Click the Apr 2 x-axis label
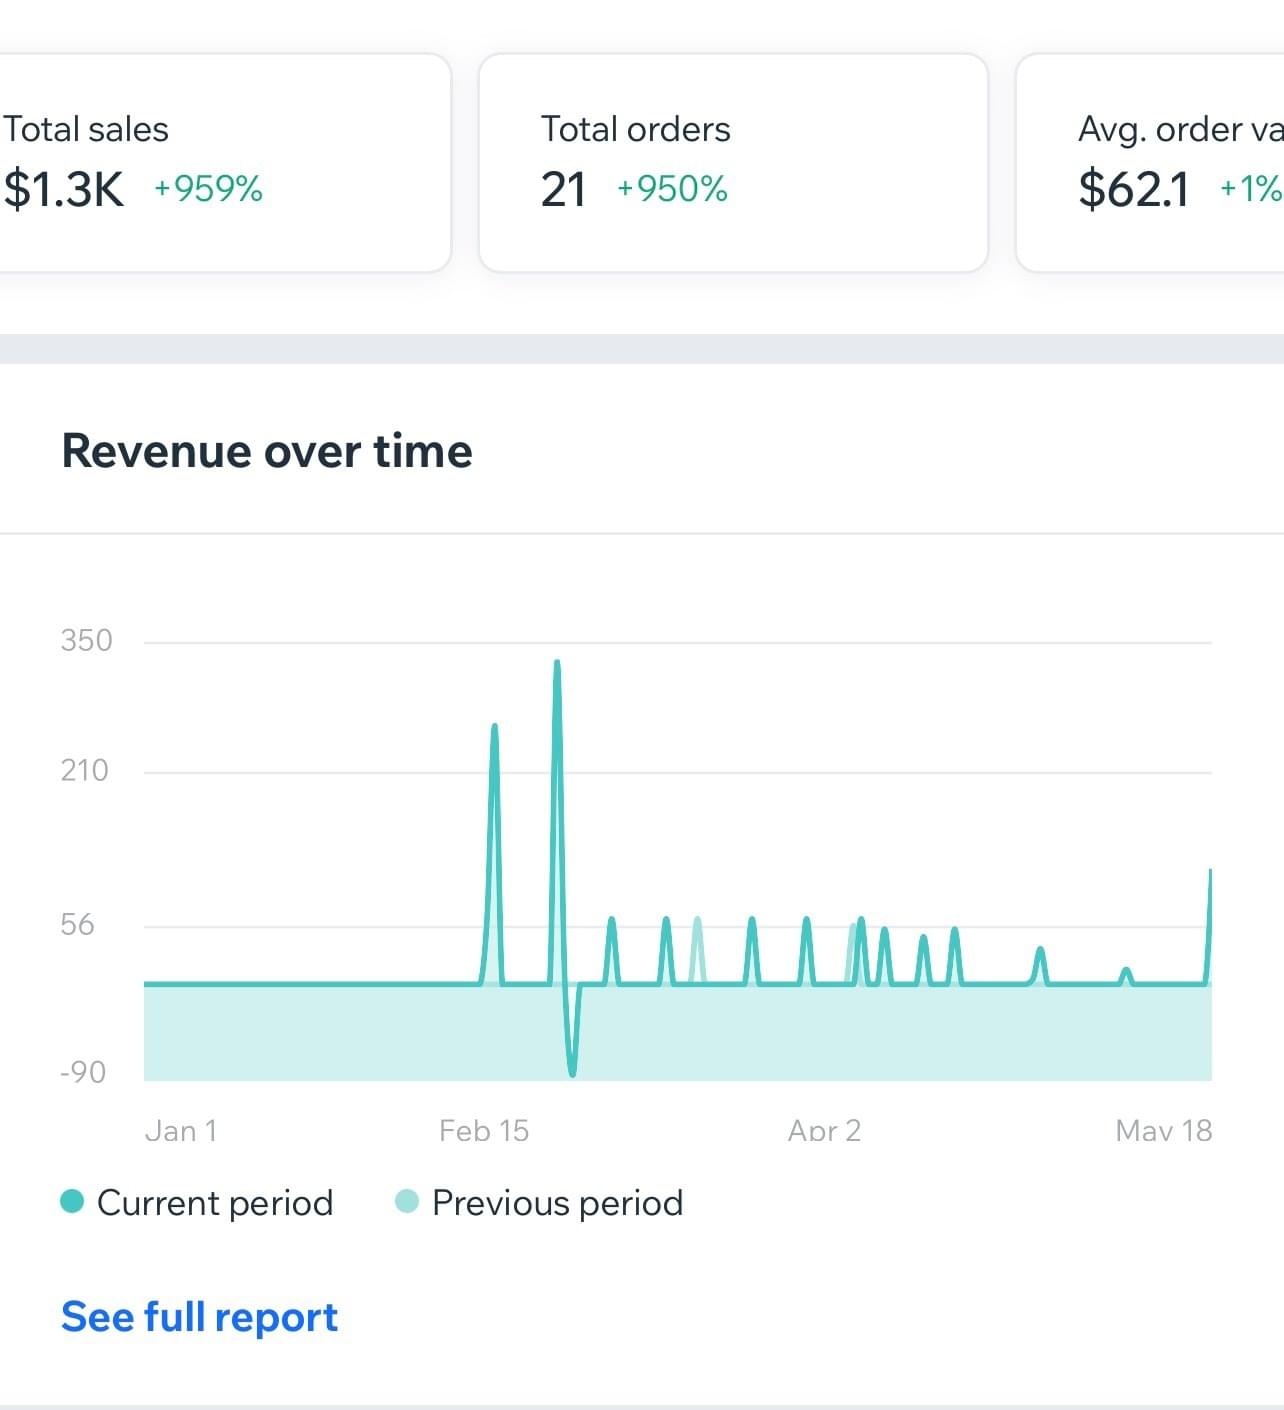The height and width of the screenshot is (1410, 1284). tap(824, 1130)
